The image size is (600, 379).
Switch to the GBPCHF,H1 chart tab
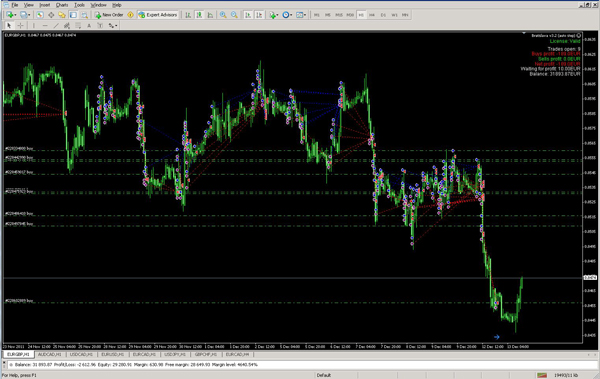pyautogui.click(x=206, y=354)
